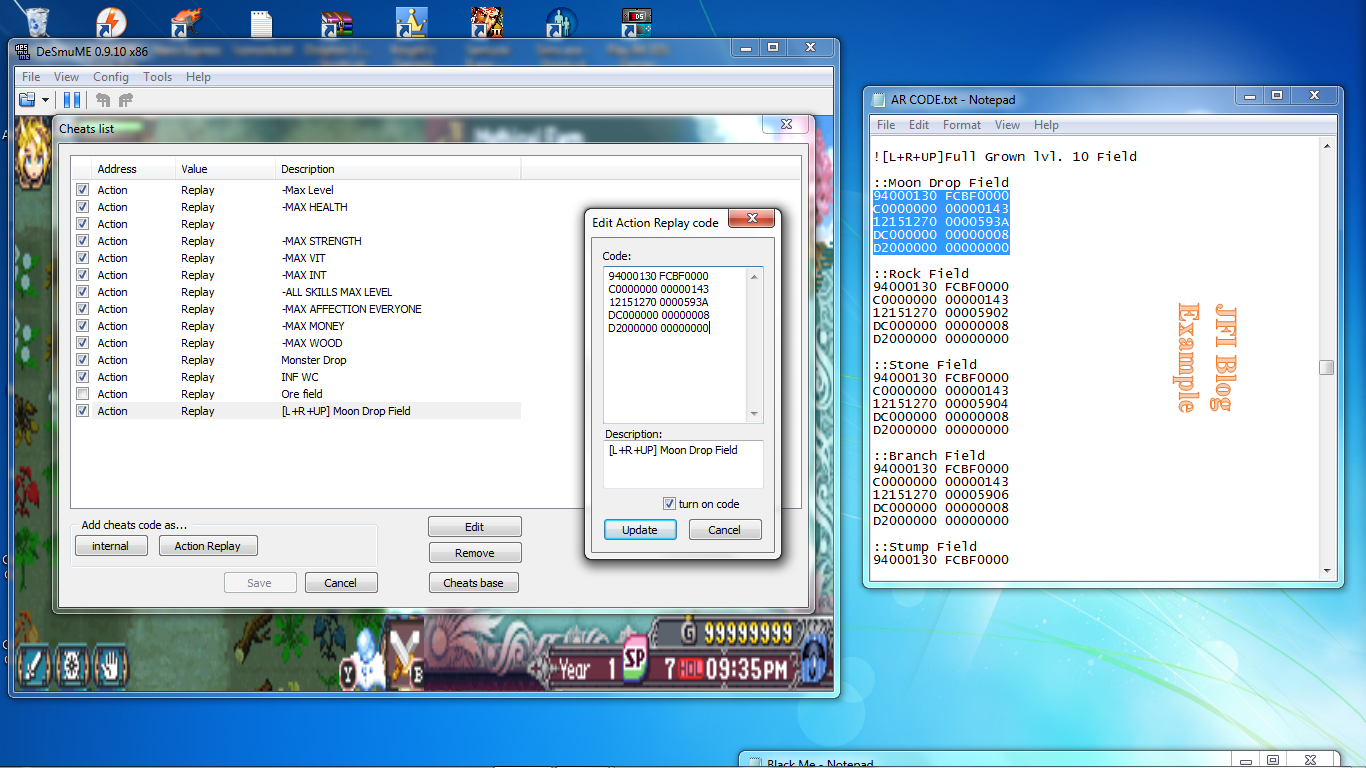Launch the flame-logo desktop shortcut
Screen dimensions: 1366x768
(x=186, y=23)
